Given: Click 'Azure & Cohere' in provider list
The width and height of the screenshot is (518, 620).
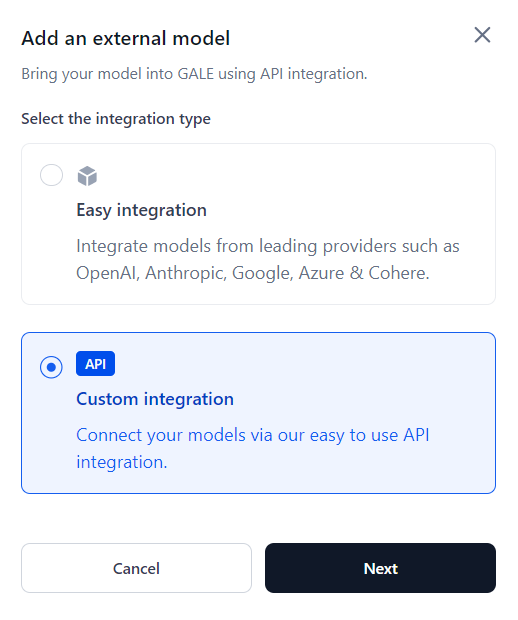Looking at the screenshot, I should pyautogui.click(x=364, y=273).
